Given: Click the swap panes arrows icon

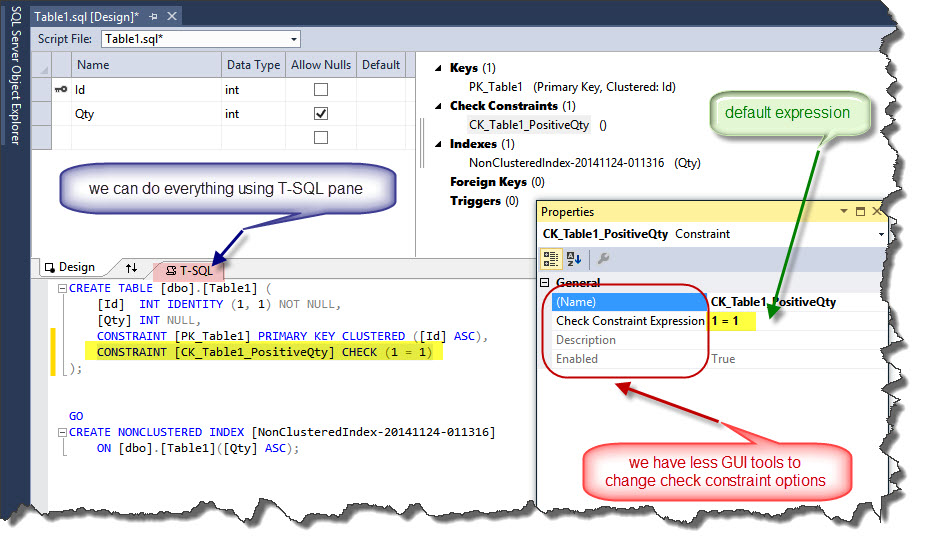Looking at the screenshot, I should [131, 268].
